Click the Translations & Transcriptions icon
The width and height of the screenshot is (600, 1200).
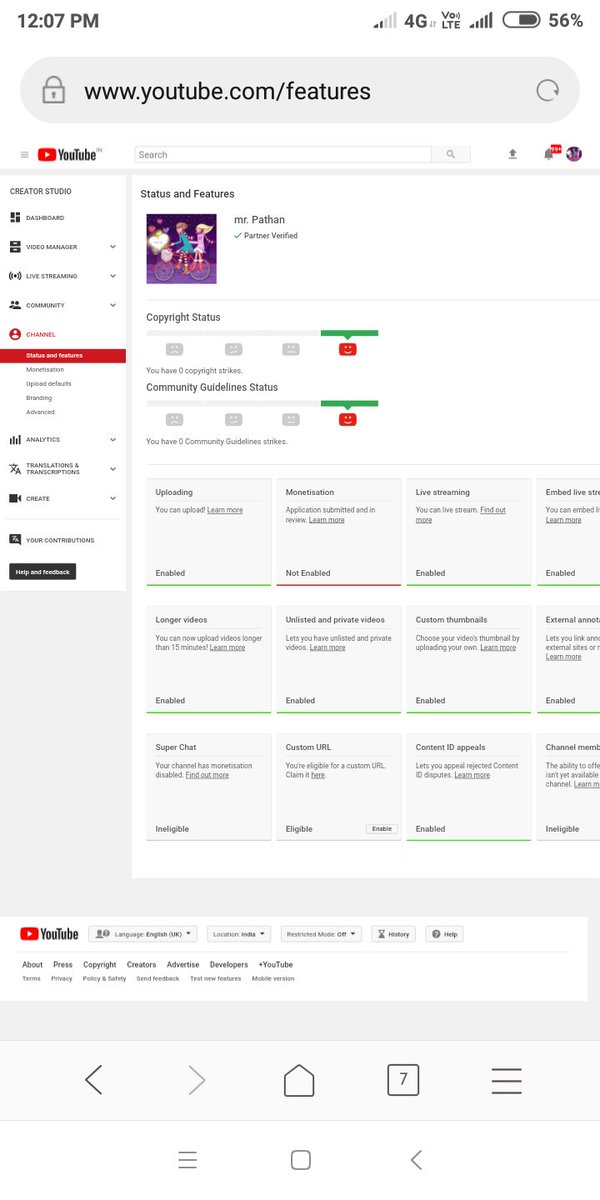(15, 468)
